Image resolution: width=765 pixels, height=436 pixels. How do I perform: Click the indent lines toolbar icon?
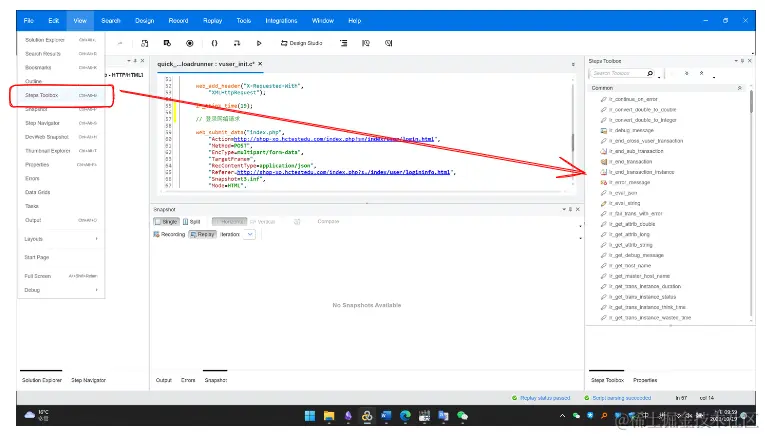pos(343,43)
